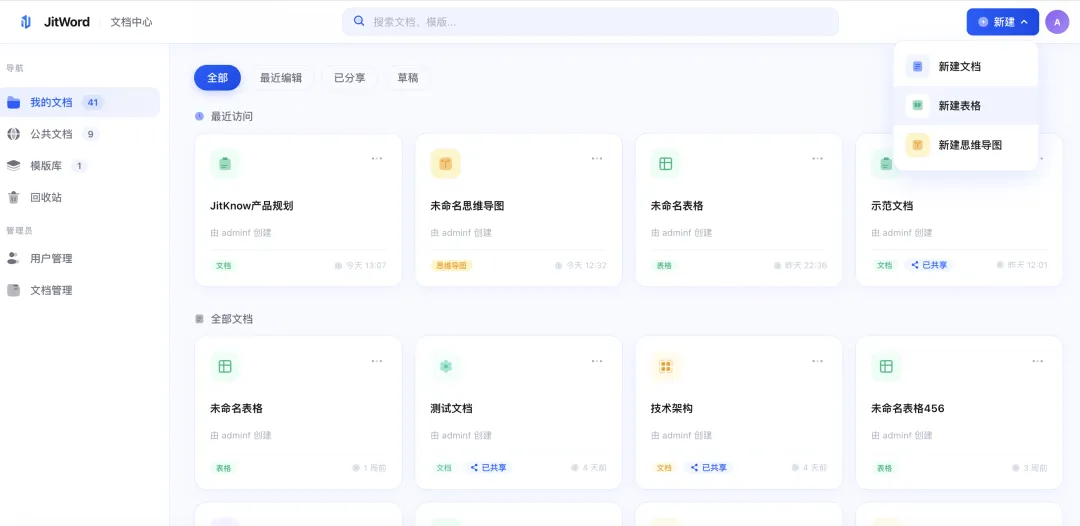Click the 技术架构 card title

pyautogui.click(x=672, y=408)
